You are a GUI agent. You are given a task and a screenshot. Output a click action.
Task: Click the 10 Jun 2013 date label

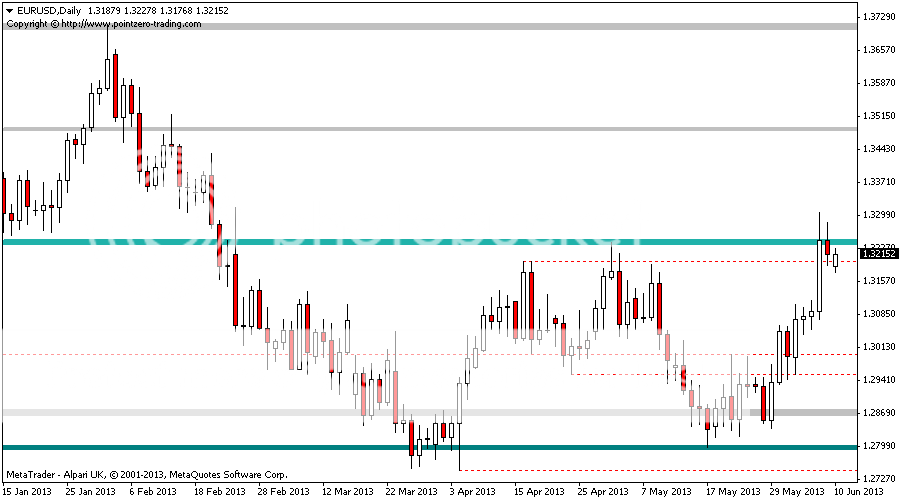point(859,491)
